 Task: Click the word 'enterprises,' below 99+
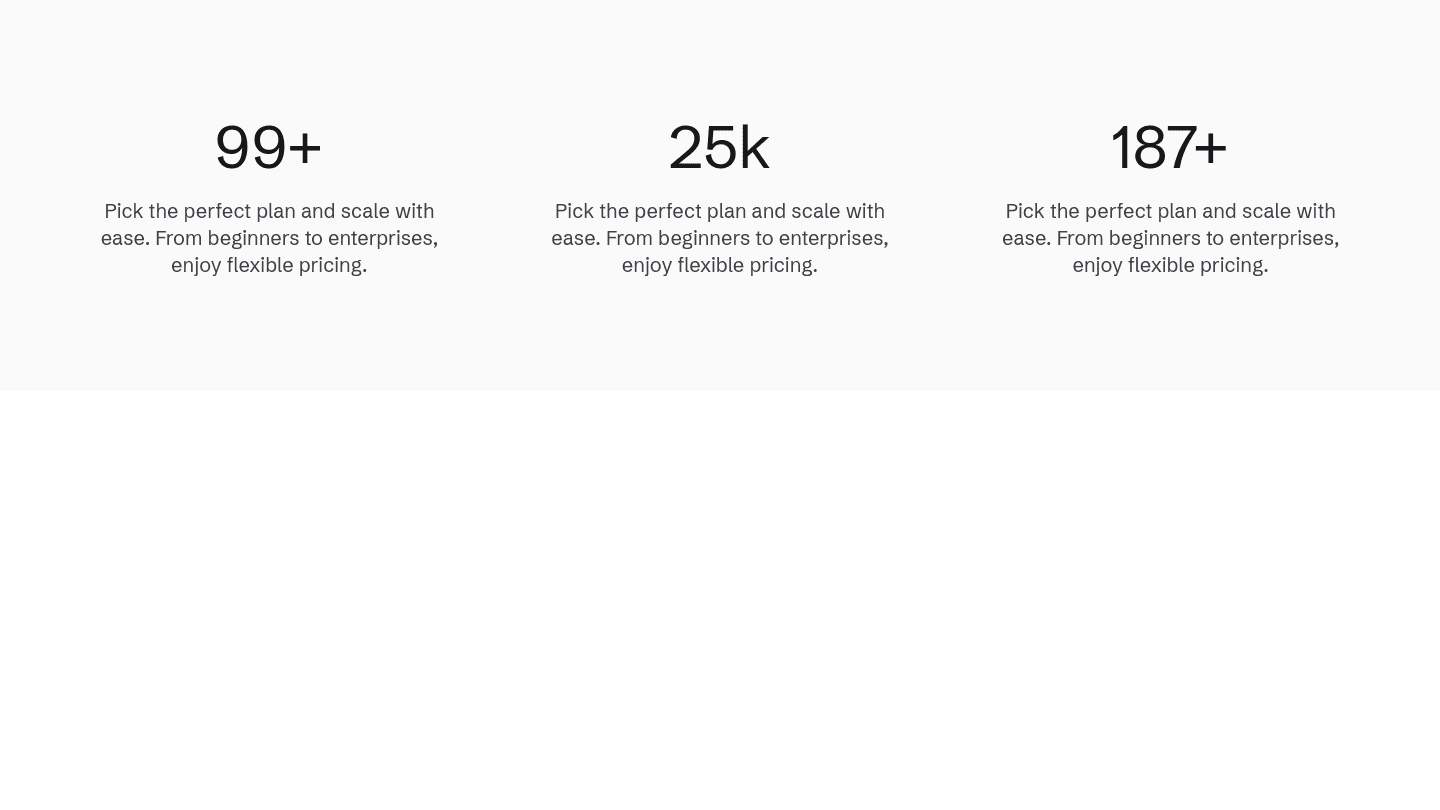point(382,238)
